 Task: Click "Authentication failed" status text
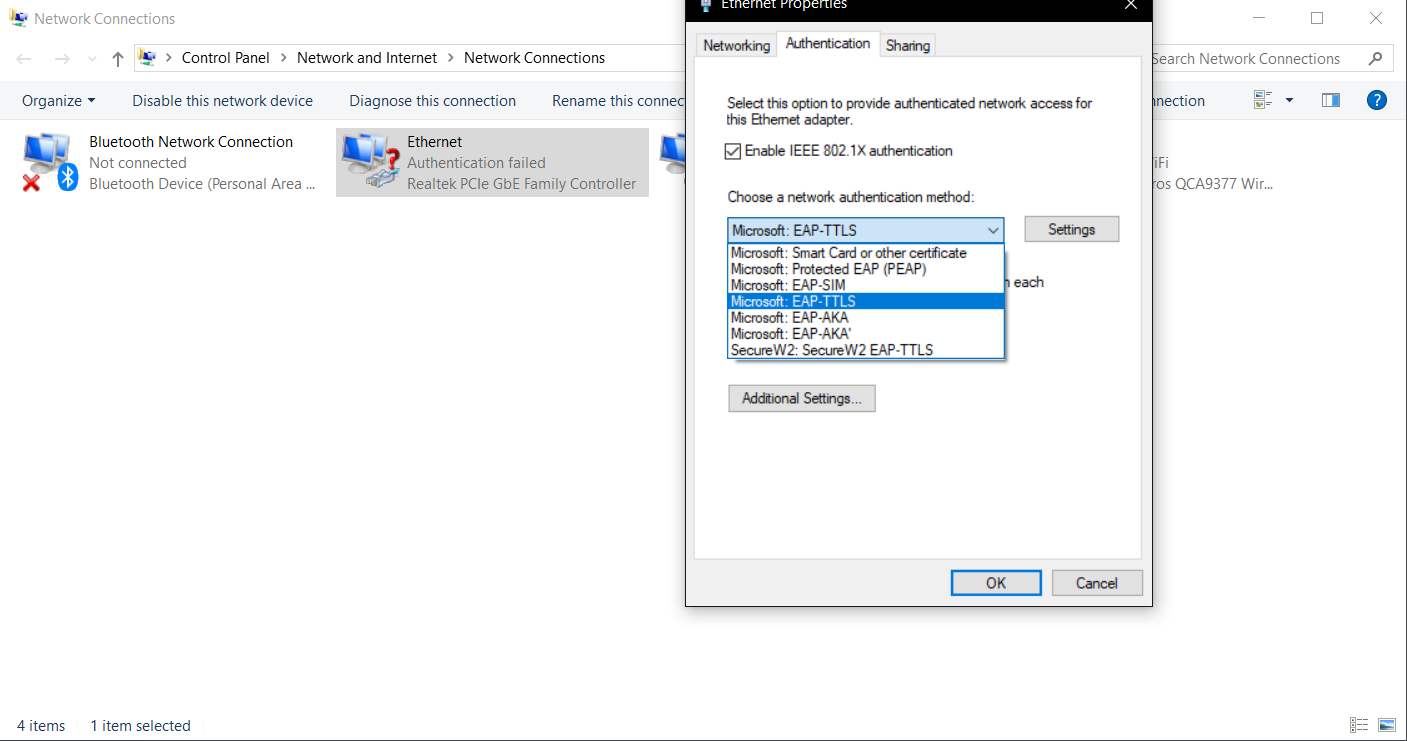coord(476,162)
